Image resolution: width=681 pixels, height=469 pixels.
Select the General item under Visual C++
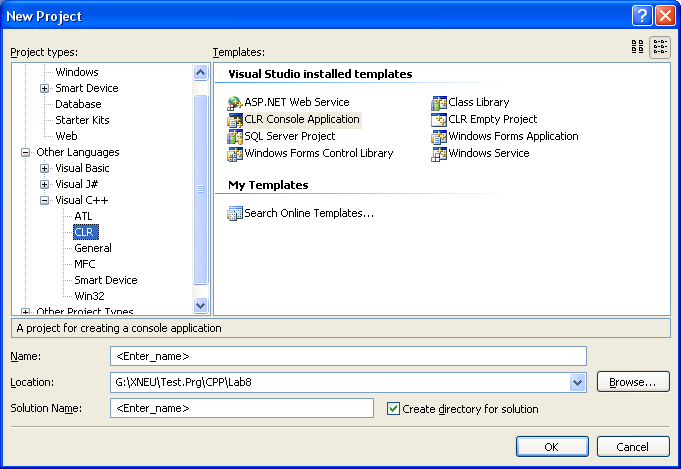tap(93, 248)
